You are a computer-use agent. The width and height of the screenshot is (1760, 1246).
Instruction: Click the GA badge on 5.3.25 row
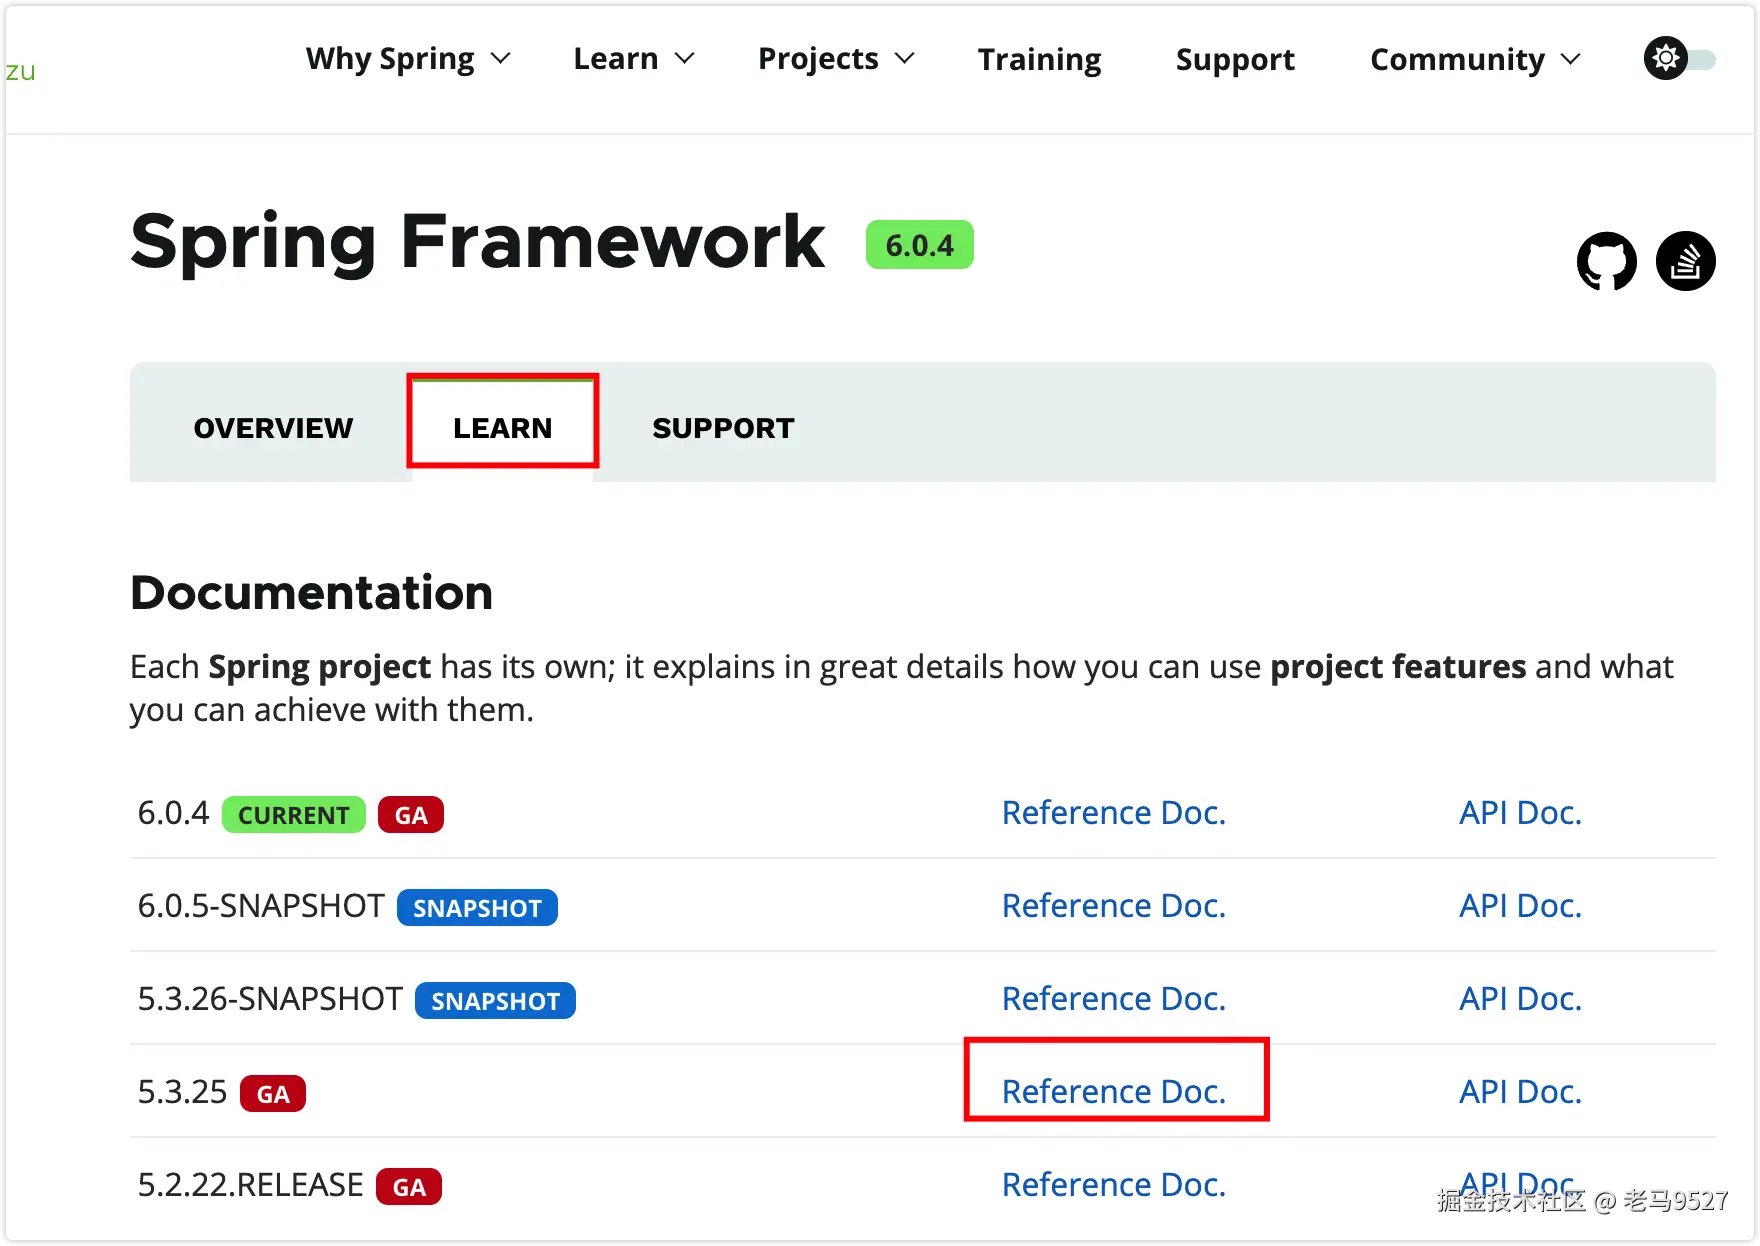tap(273, 1094)
